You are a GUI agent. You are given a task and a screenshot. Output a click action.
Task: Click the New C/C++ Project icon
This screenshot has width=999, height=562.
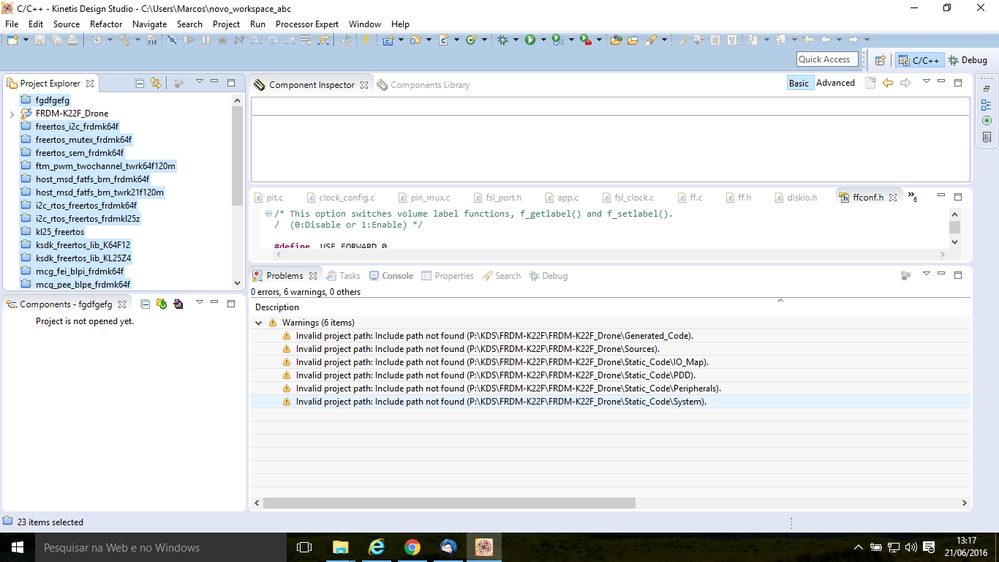point(388,40)
